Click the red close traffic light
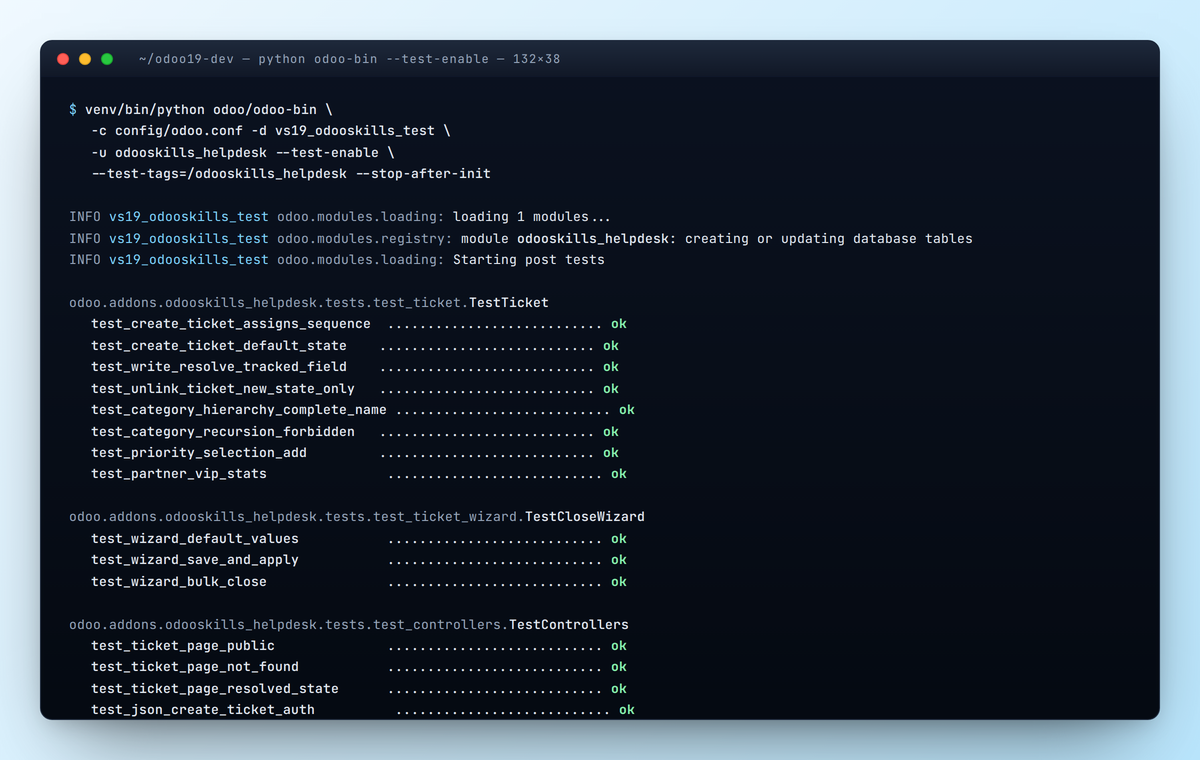 click(63, 58)
